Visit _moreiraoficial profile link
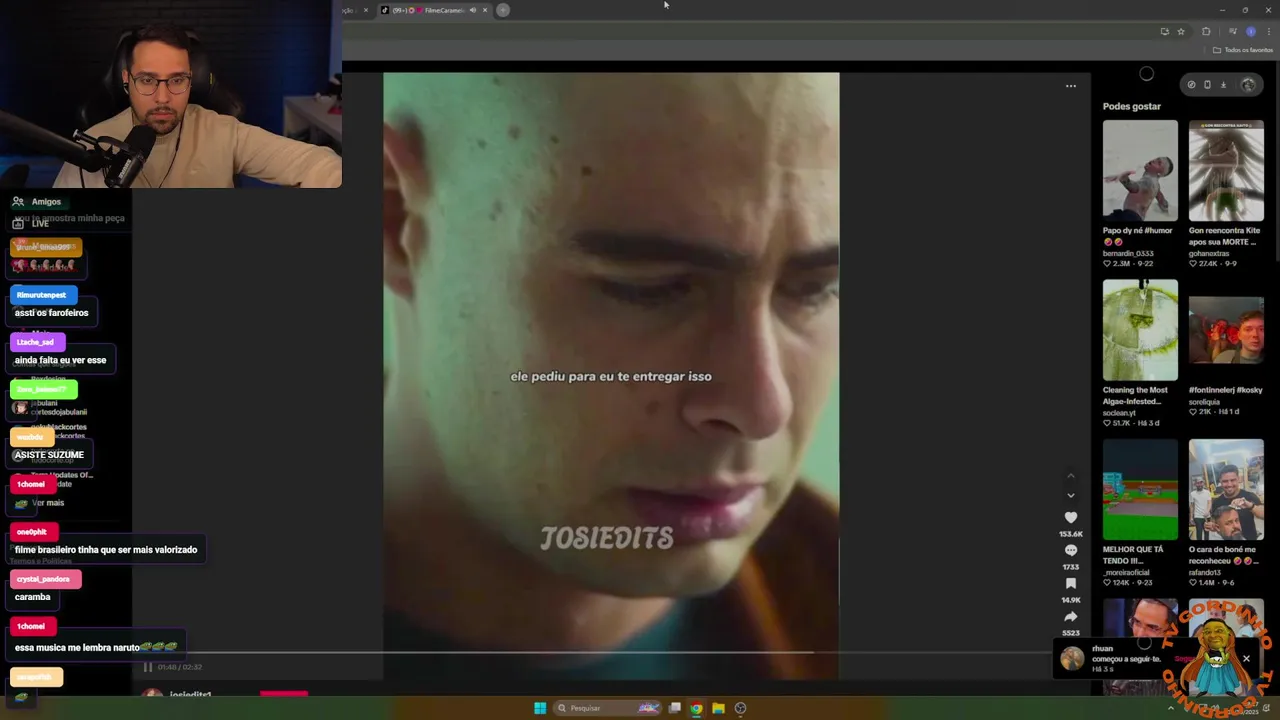 (1126, 573)
